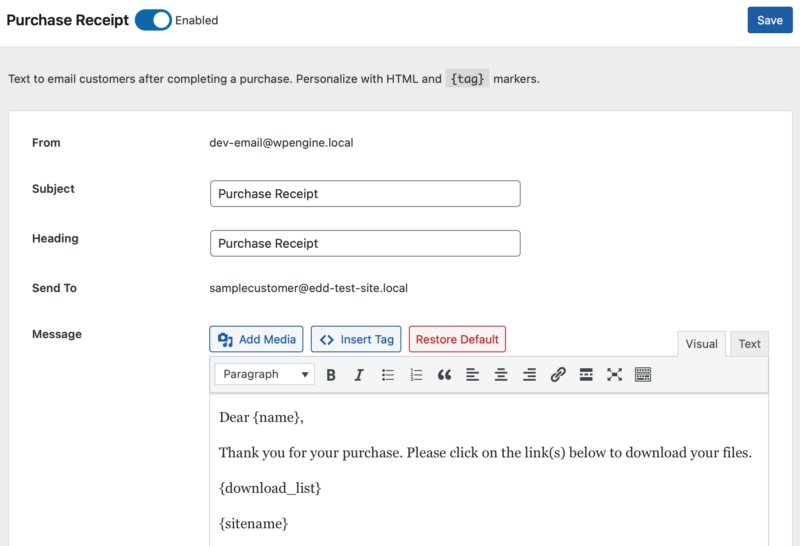Disable the Purchase Receipt email toggle
800x546 pixels.
[153, 20]
